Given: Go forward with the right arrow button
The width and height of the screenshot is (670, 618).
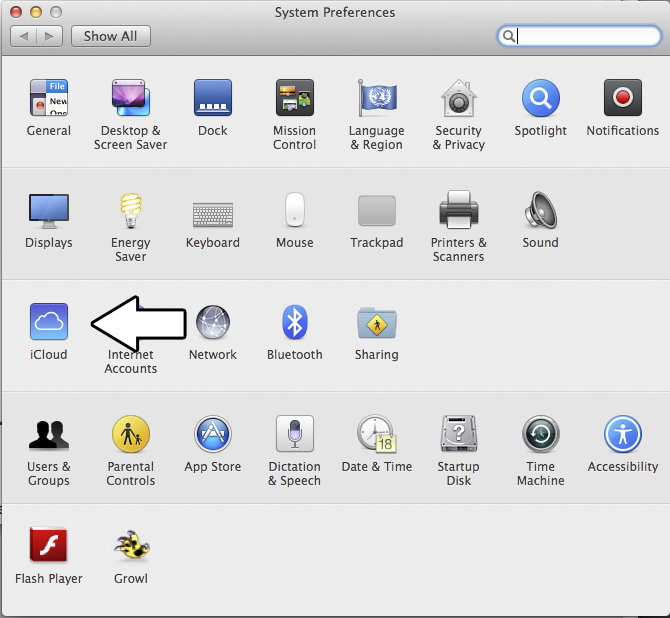Looking at the screenshot, I should coord(50,36).
